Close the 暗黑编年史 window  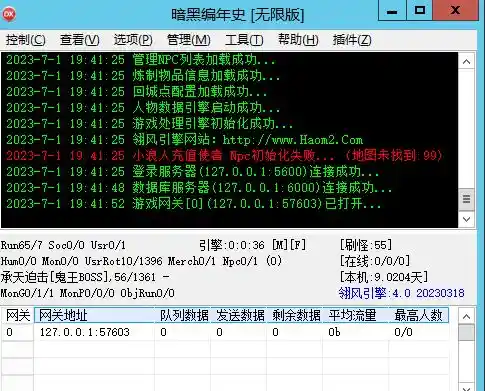coord(455,11)
